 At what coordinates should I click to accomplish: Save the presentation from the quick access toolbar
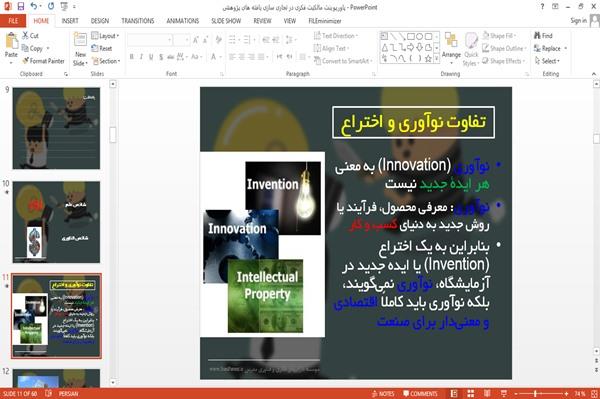click(21, 7)
